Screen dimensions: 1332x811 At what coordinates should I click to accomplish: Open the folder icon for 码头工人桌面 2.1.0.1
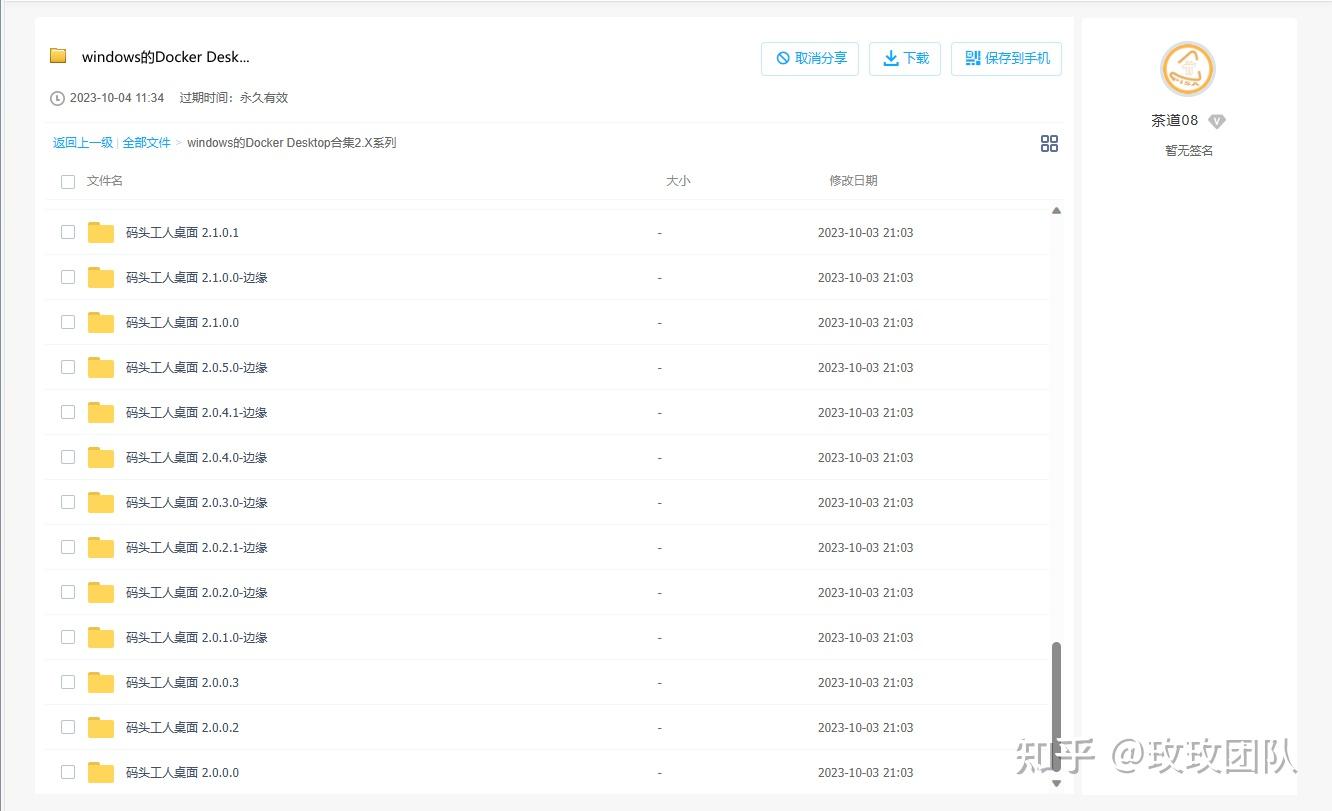(x=100, y=232)
